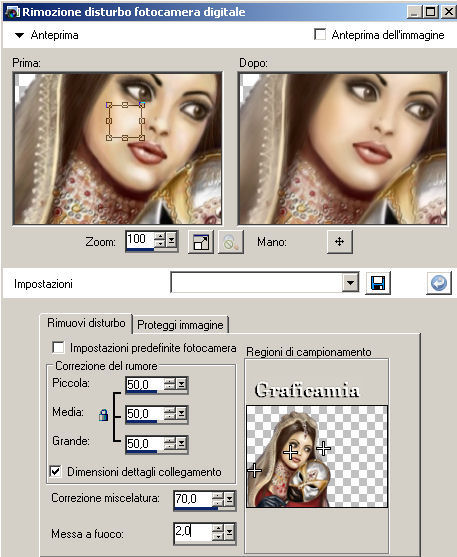Switch to the Proteggi immagine tab
This screenshot has width=457, height=557.
(x=180, y=325)
